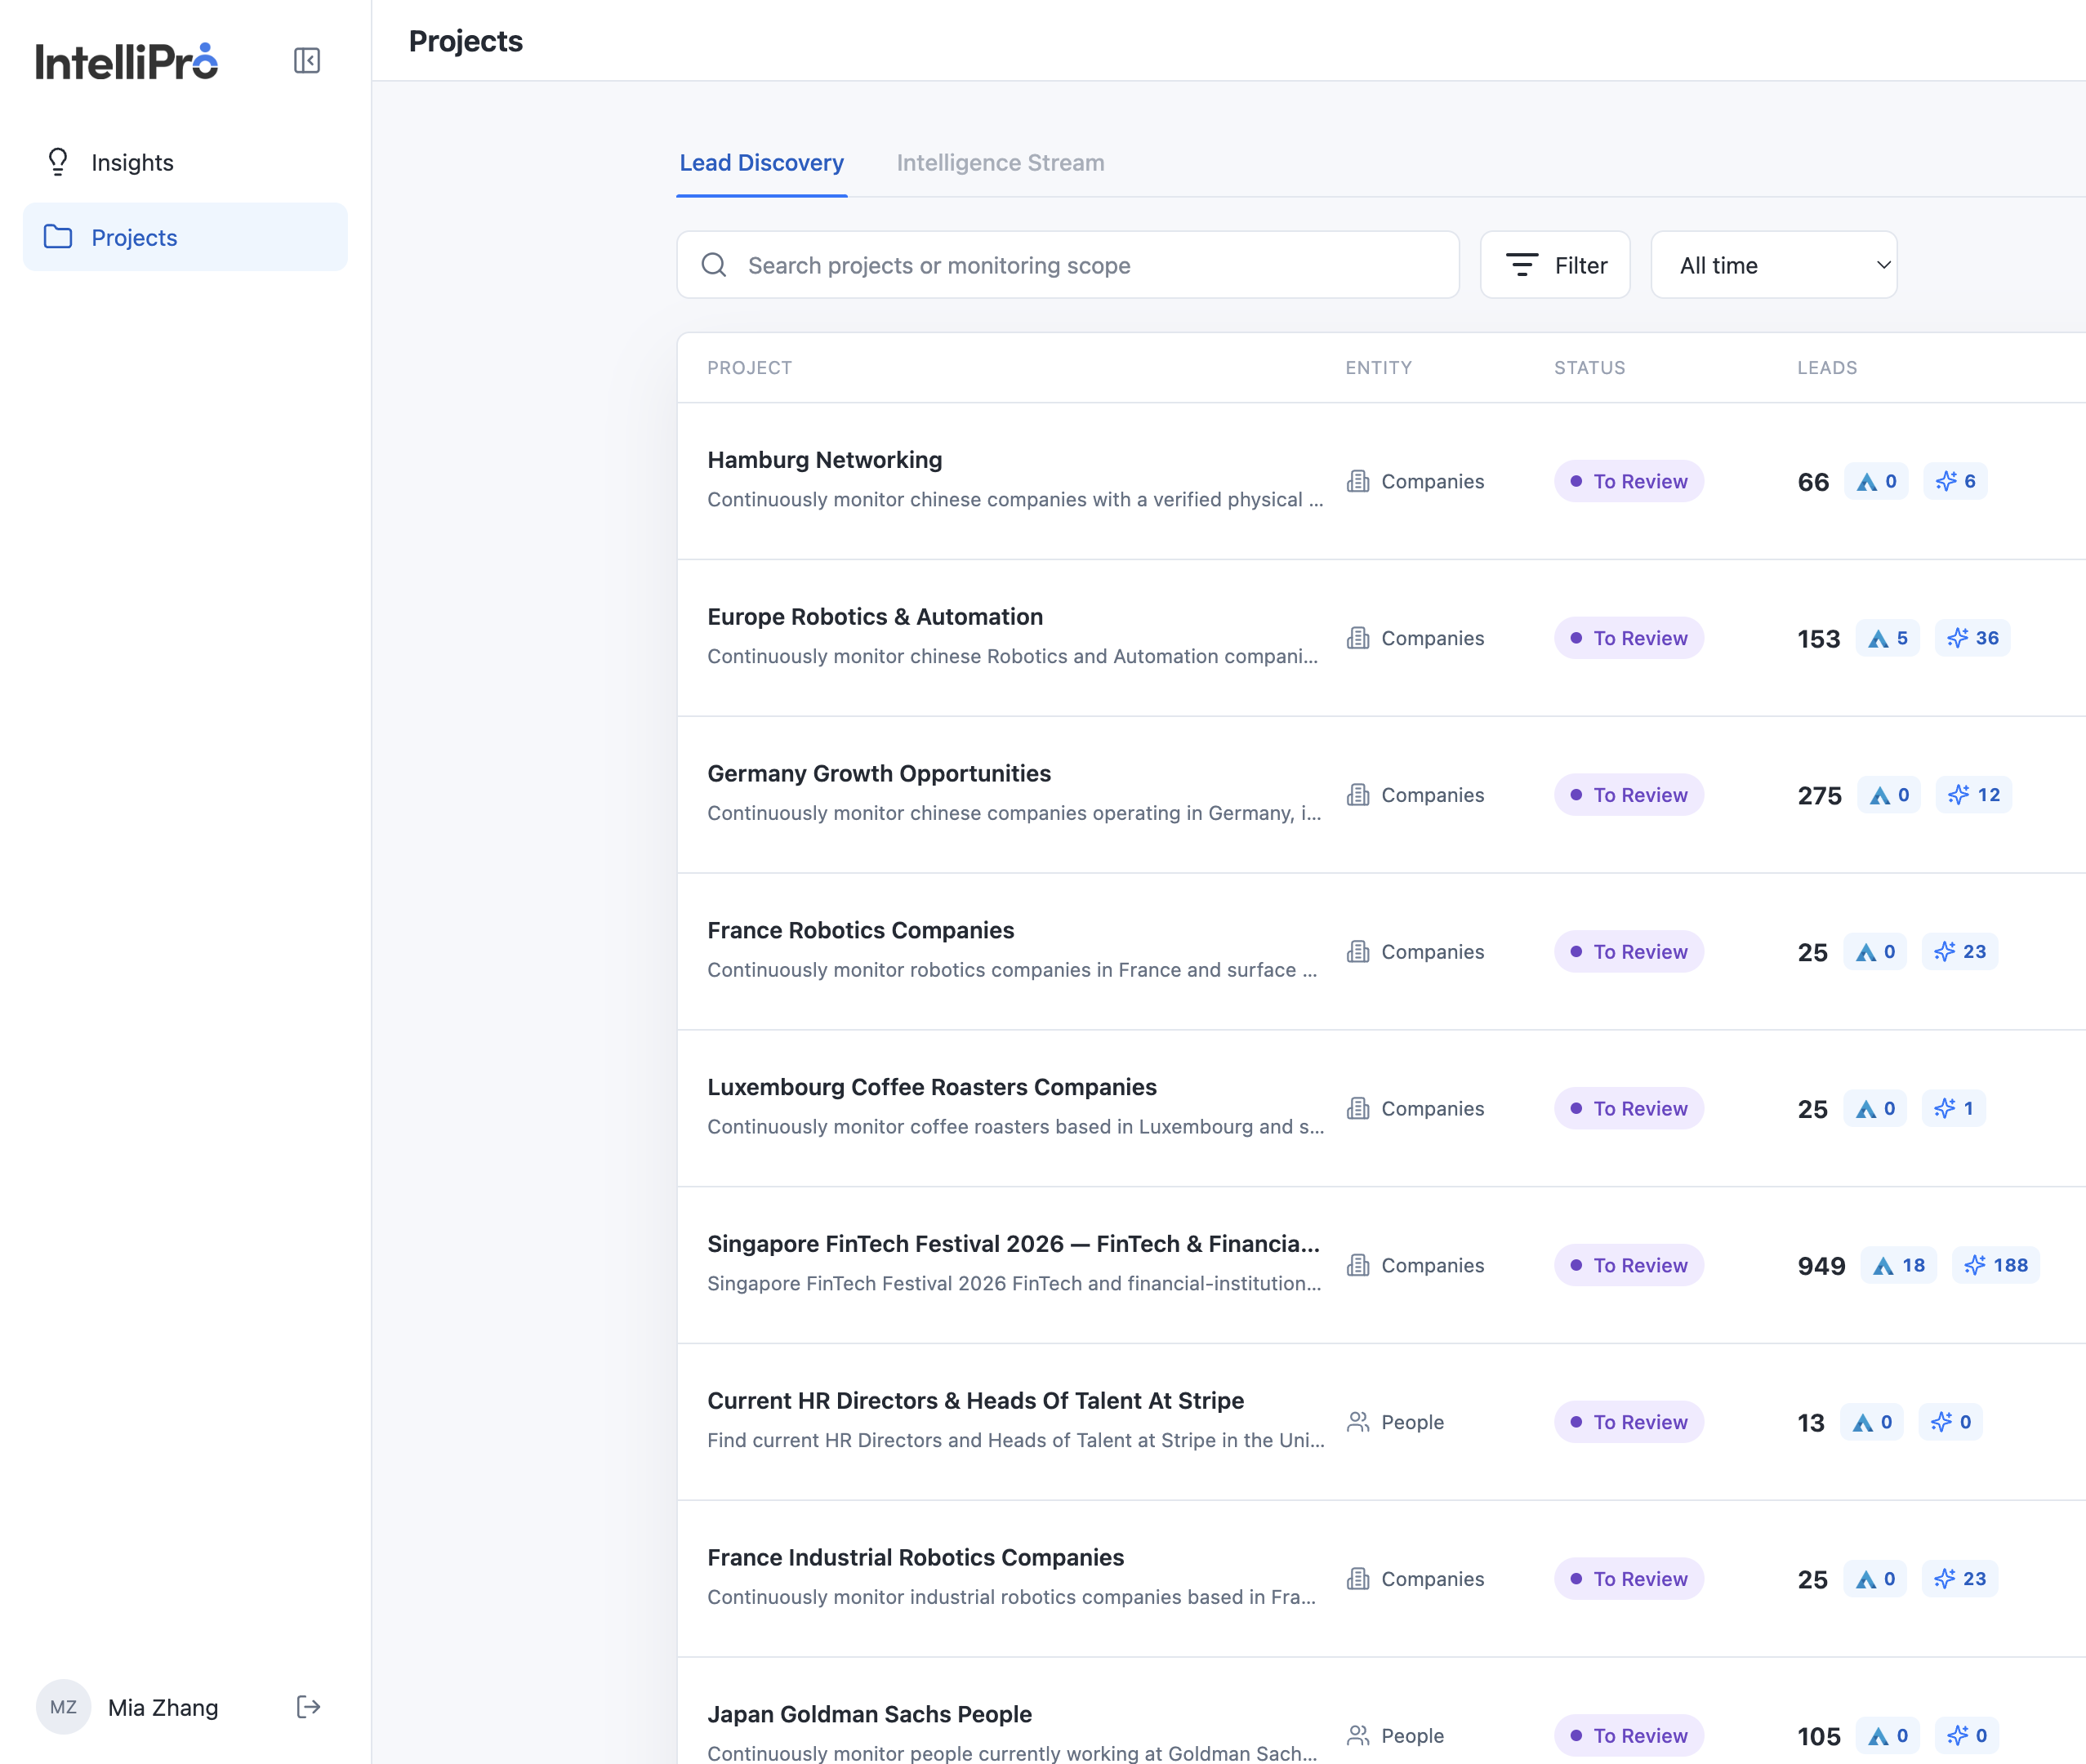Click the magnifier search icon
The height and width of the screenshot is (1764, 2086).
714,265
